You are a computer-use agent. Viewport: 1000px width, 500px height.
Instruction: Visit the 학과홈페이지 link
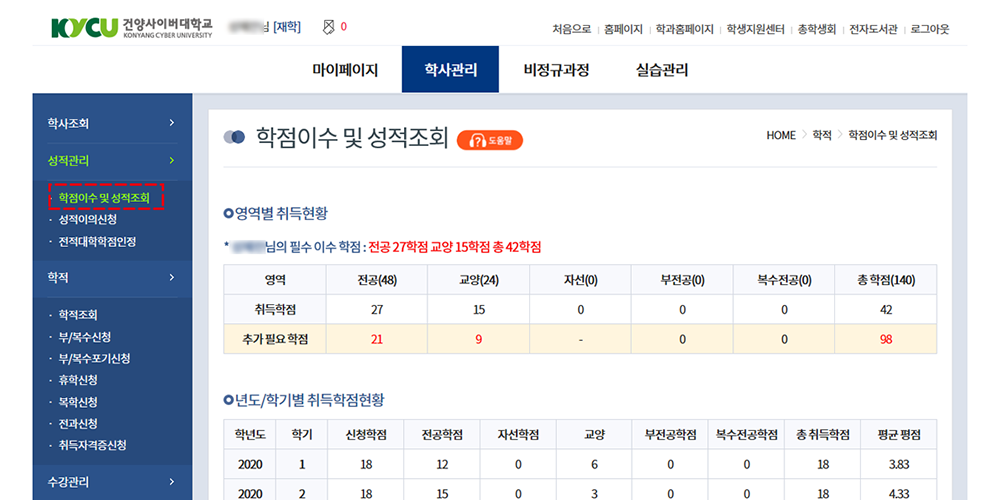684,29
